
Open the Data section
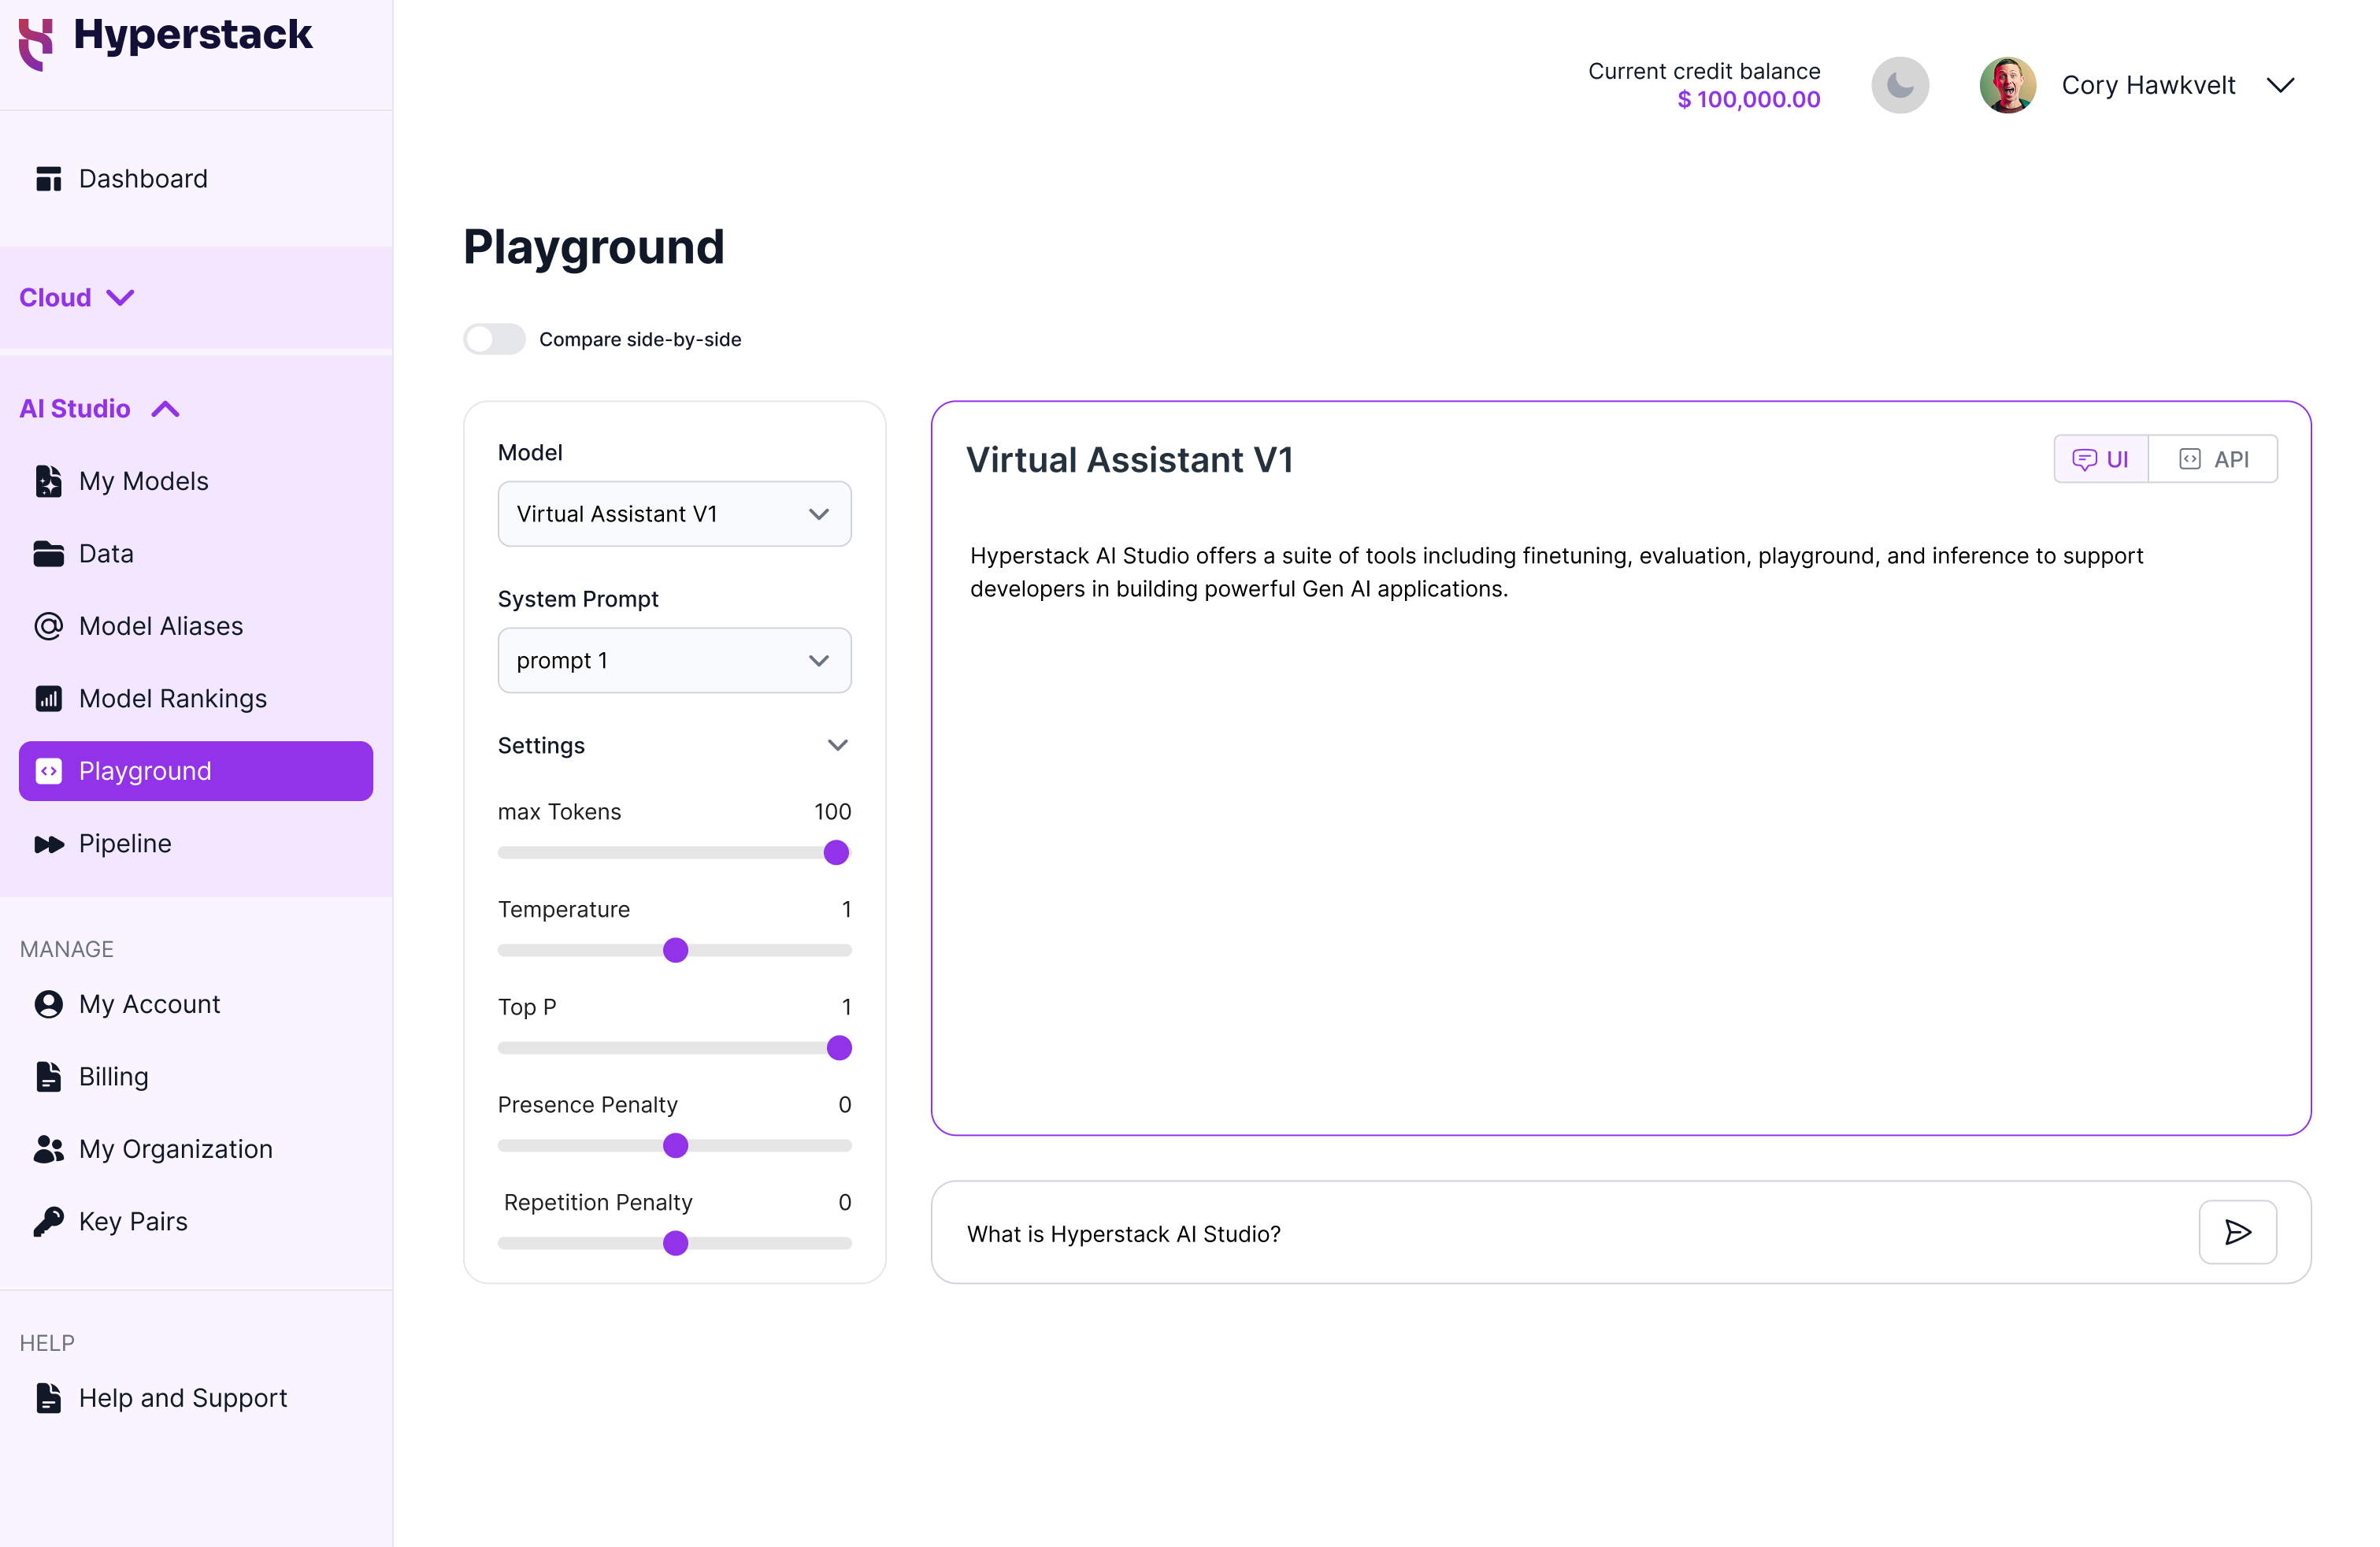pos(196,554)
